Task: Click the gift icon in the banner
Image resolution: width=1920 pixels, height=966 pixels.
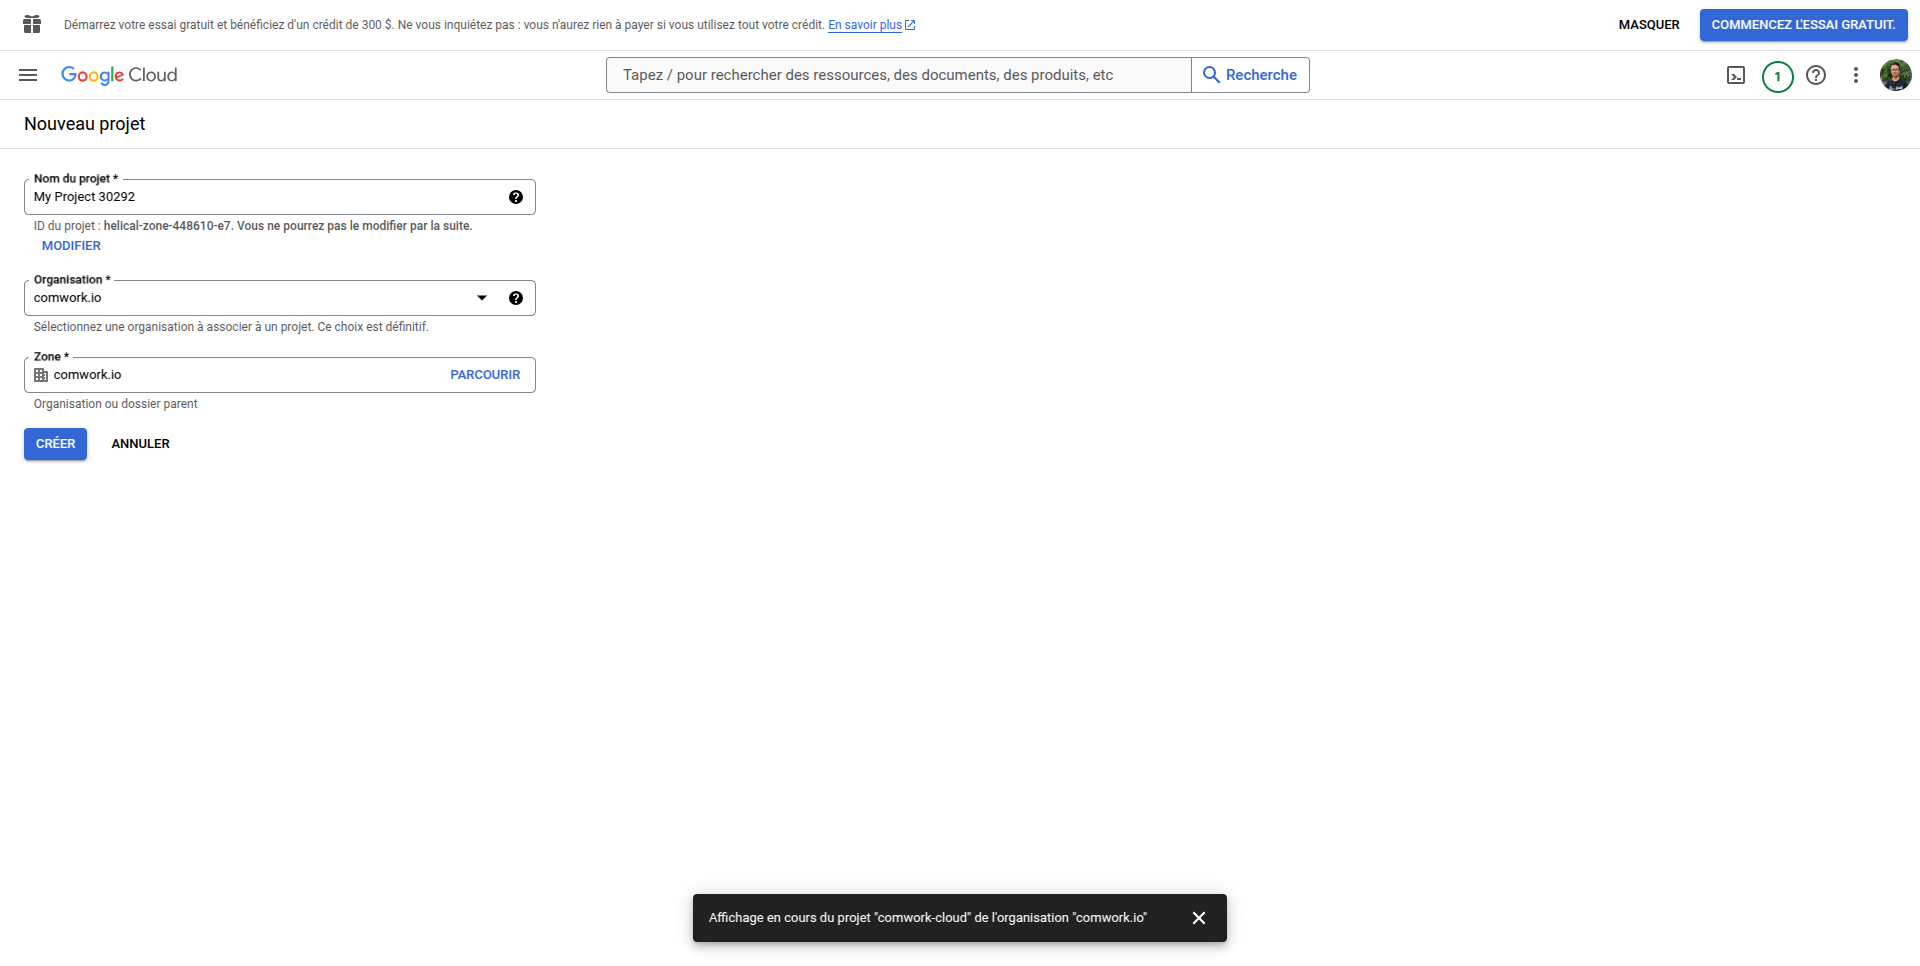Action: pos(32,24)
